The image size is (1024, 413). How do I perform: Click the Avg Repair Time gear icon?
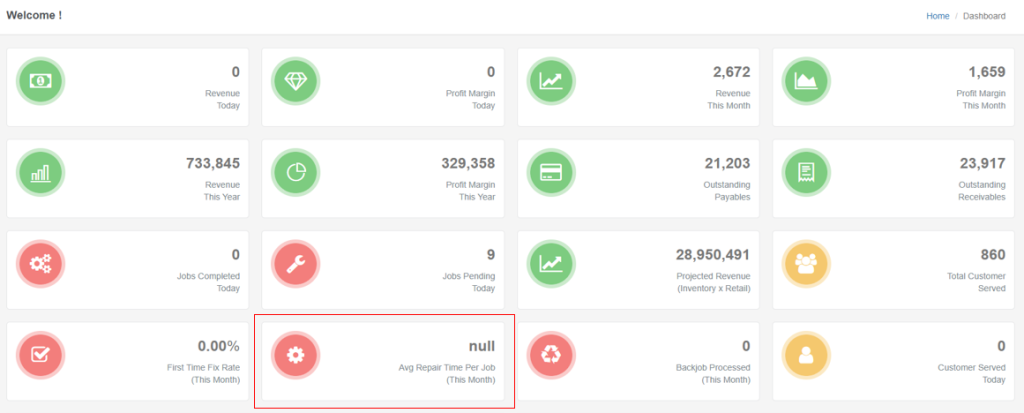pos(296,356)
